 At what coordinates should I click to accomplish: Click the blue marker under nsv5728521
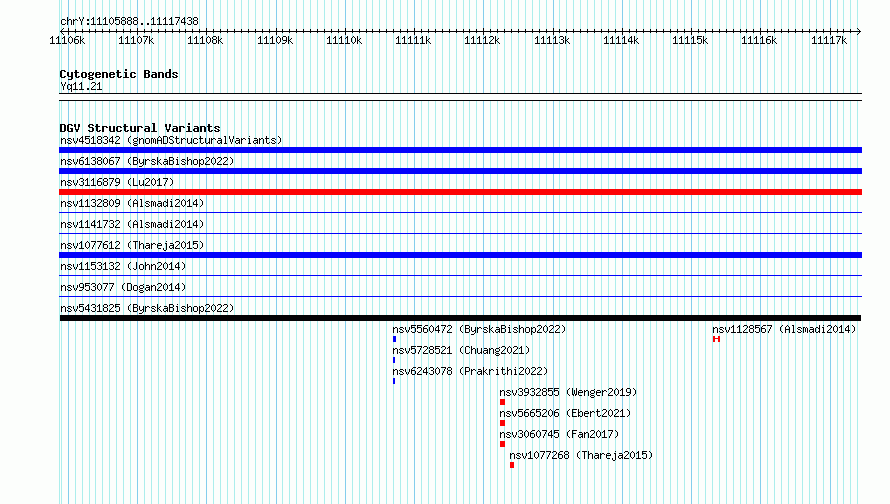pos(394,360)
